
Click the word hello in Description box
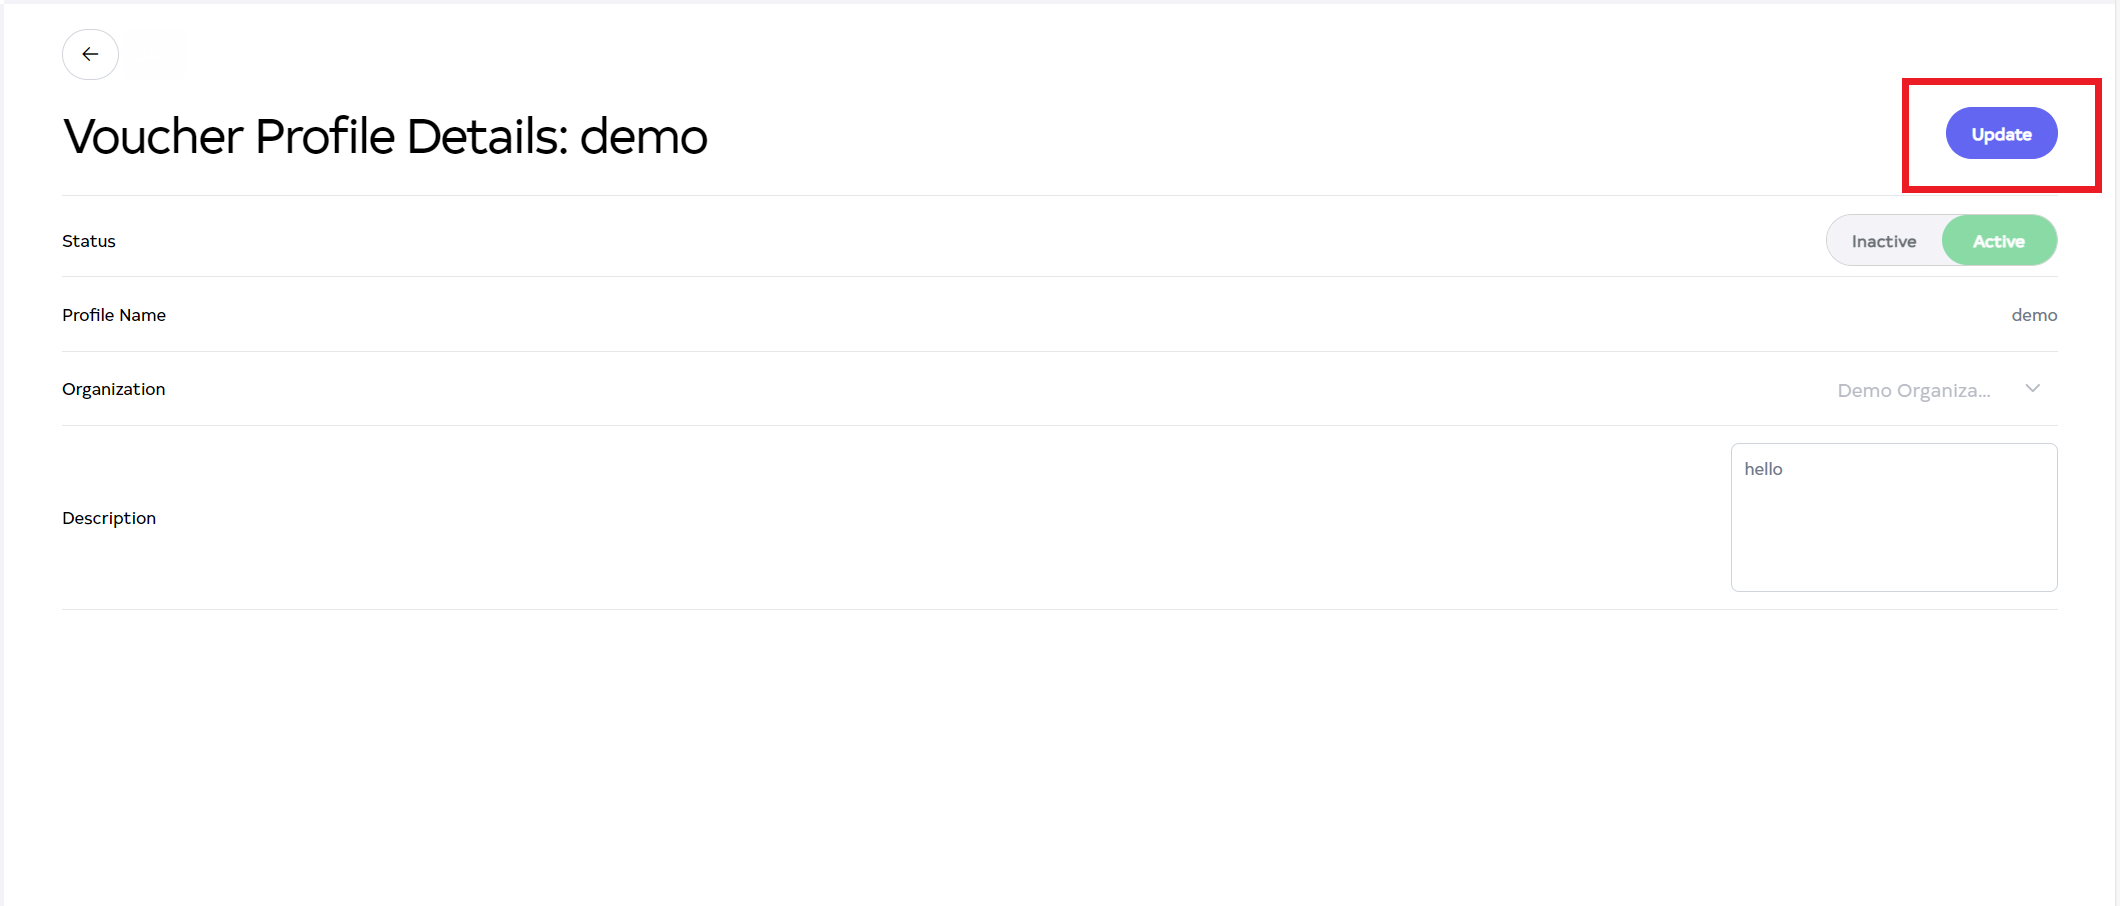coord(1763,469)
